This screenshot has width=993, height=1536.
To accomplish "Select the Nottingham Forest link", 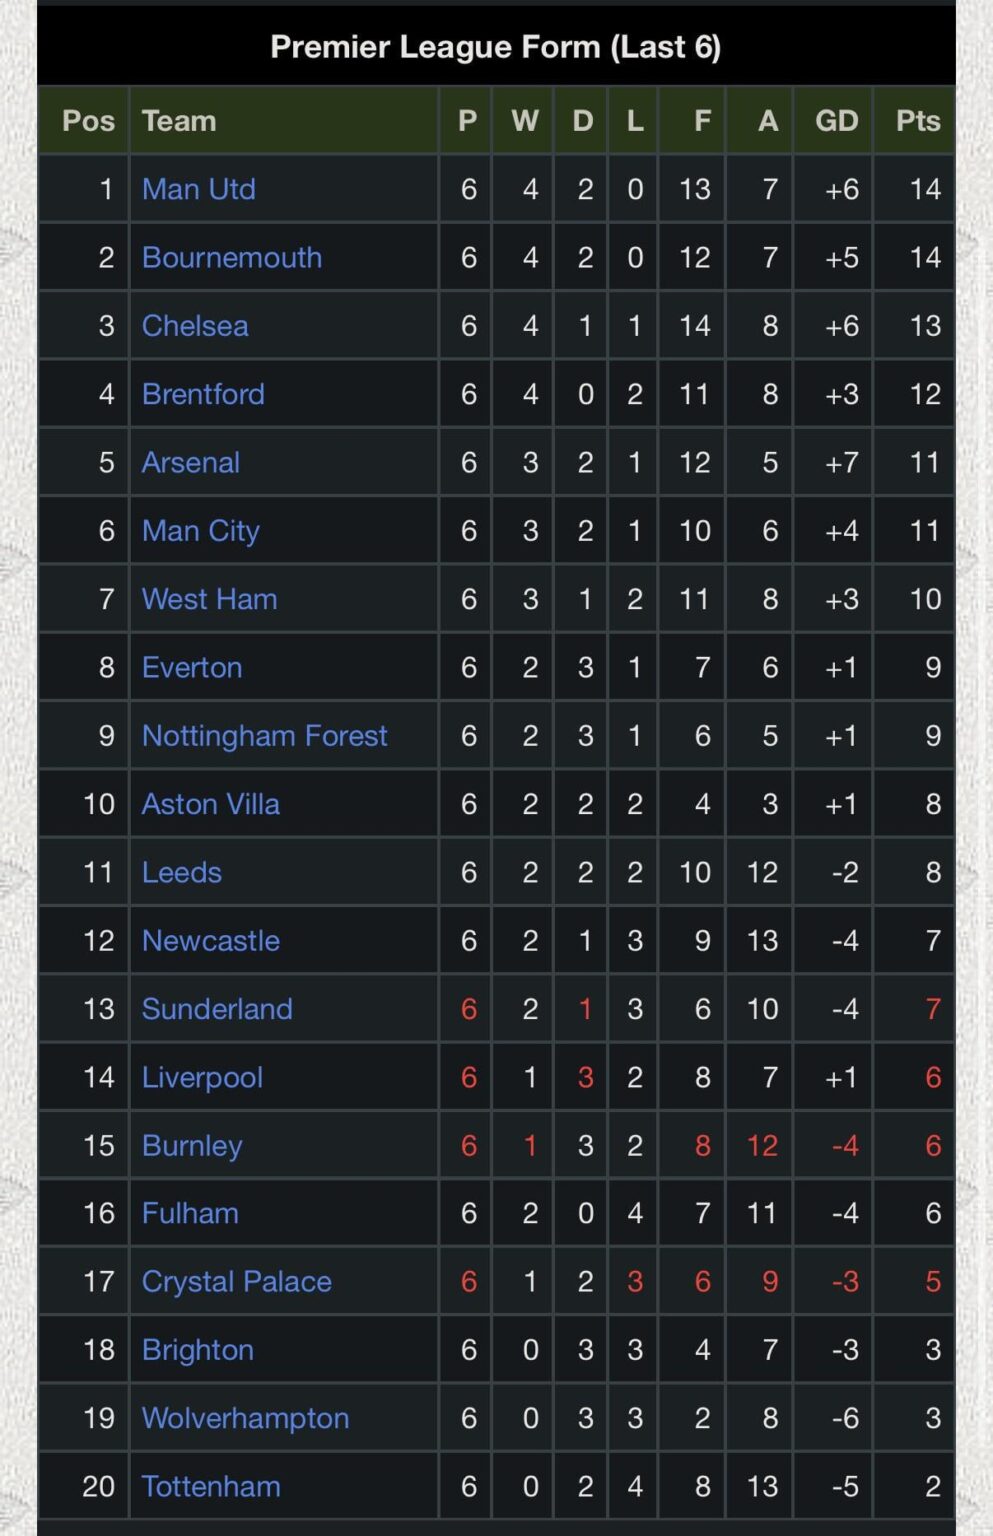I will pos(263,735).
